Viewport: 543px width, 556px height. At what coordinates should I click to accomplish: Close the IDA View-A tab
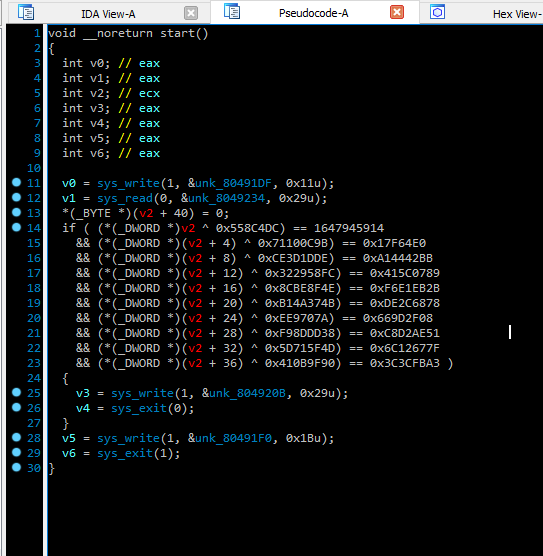pos(191,13)
